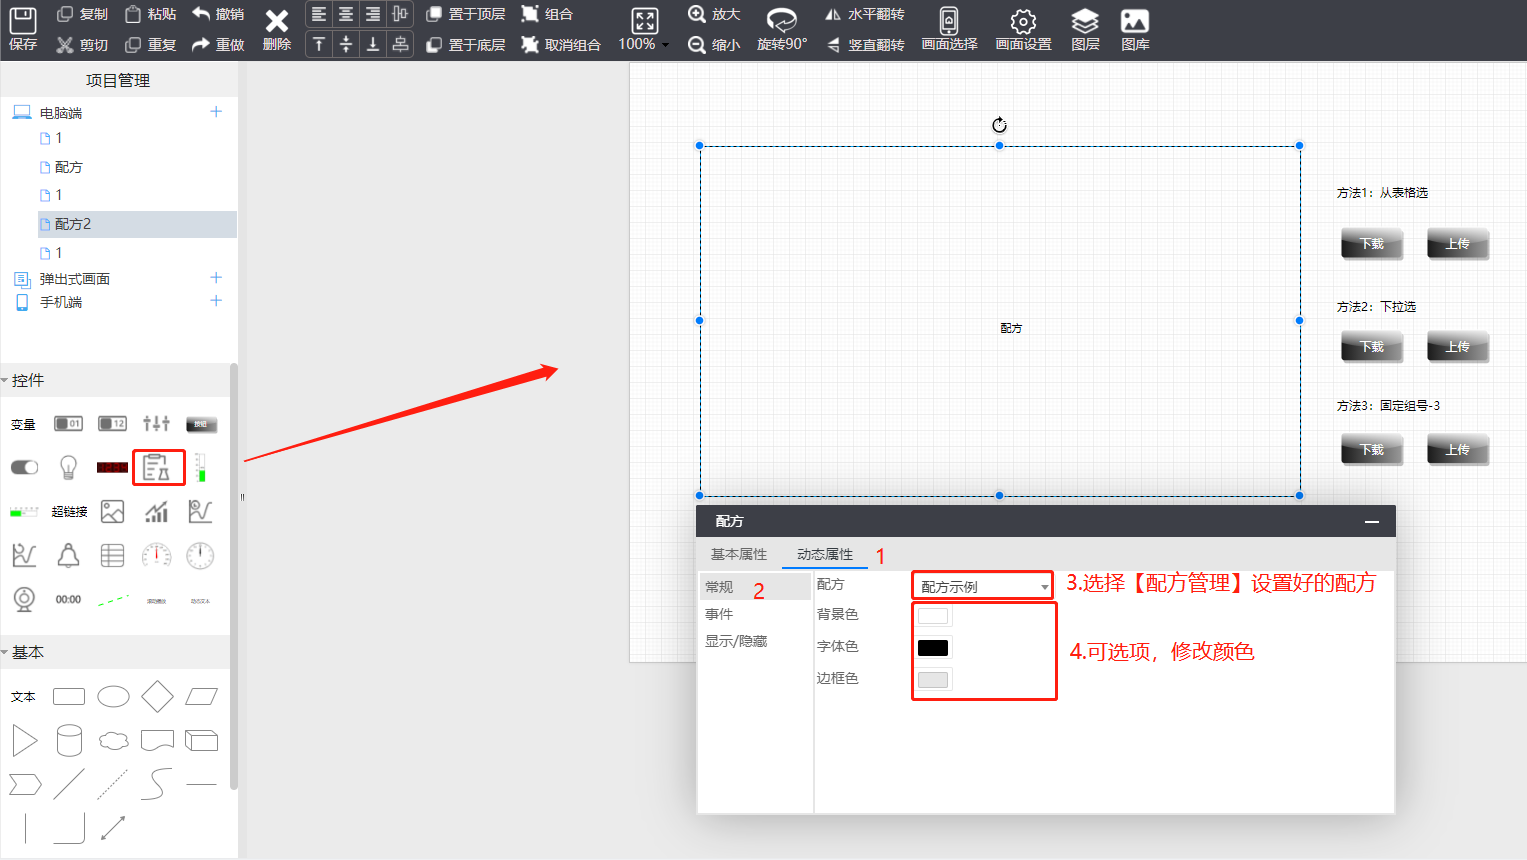The image size is (1527, 860).
Task: Add a new page to 电脑端
Action: coord(216,112)
